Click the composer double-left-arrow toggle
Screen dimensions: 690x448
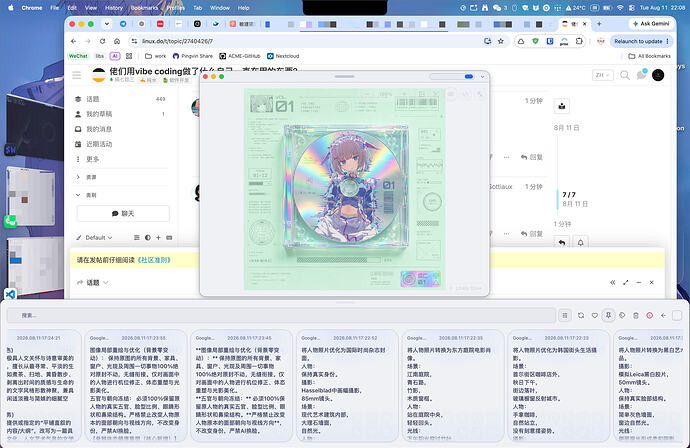613,283
